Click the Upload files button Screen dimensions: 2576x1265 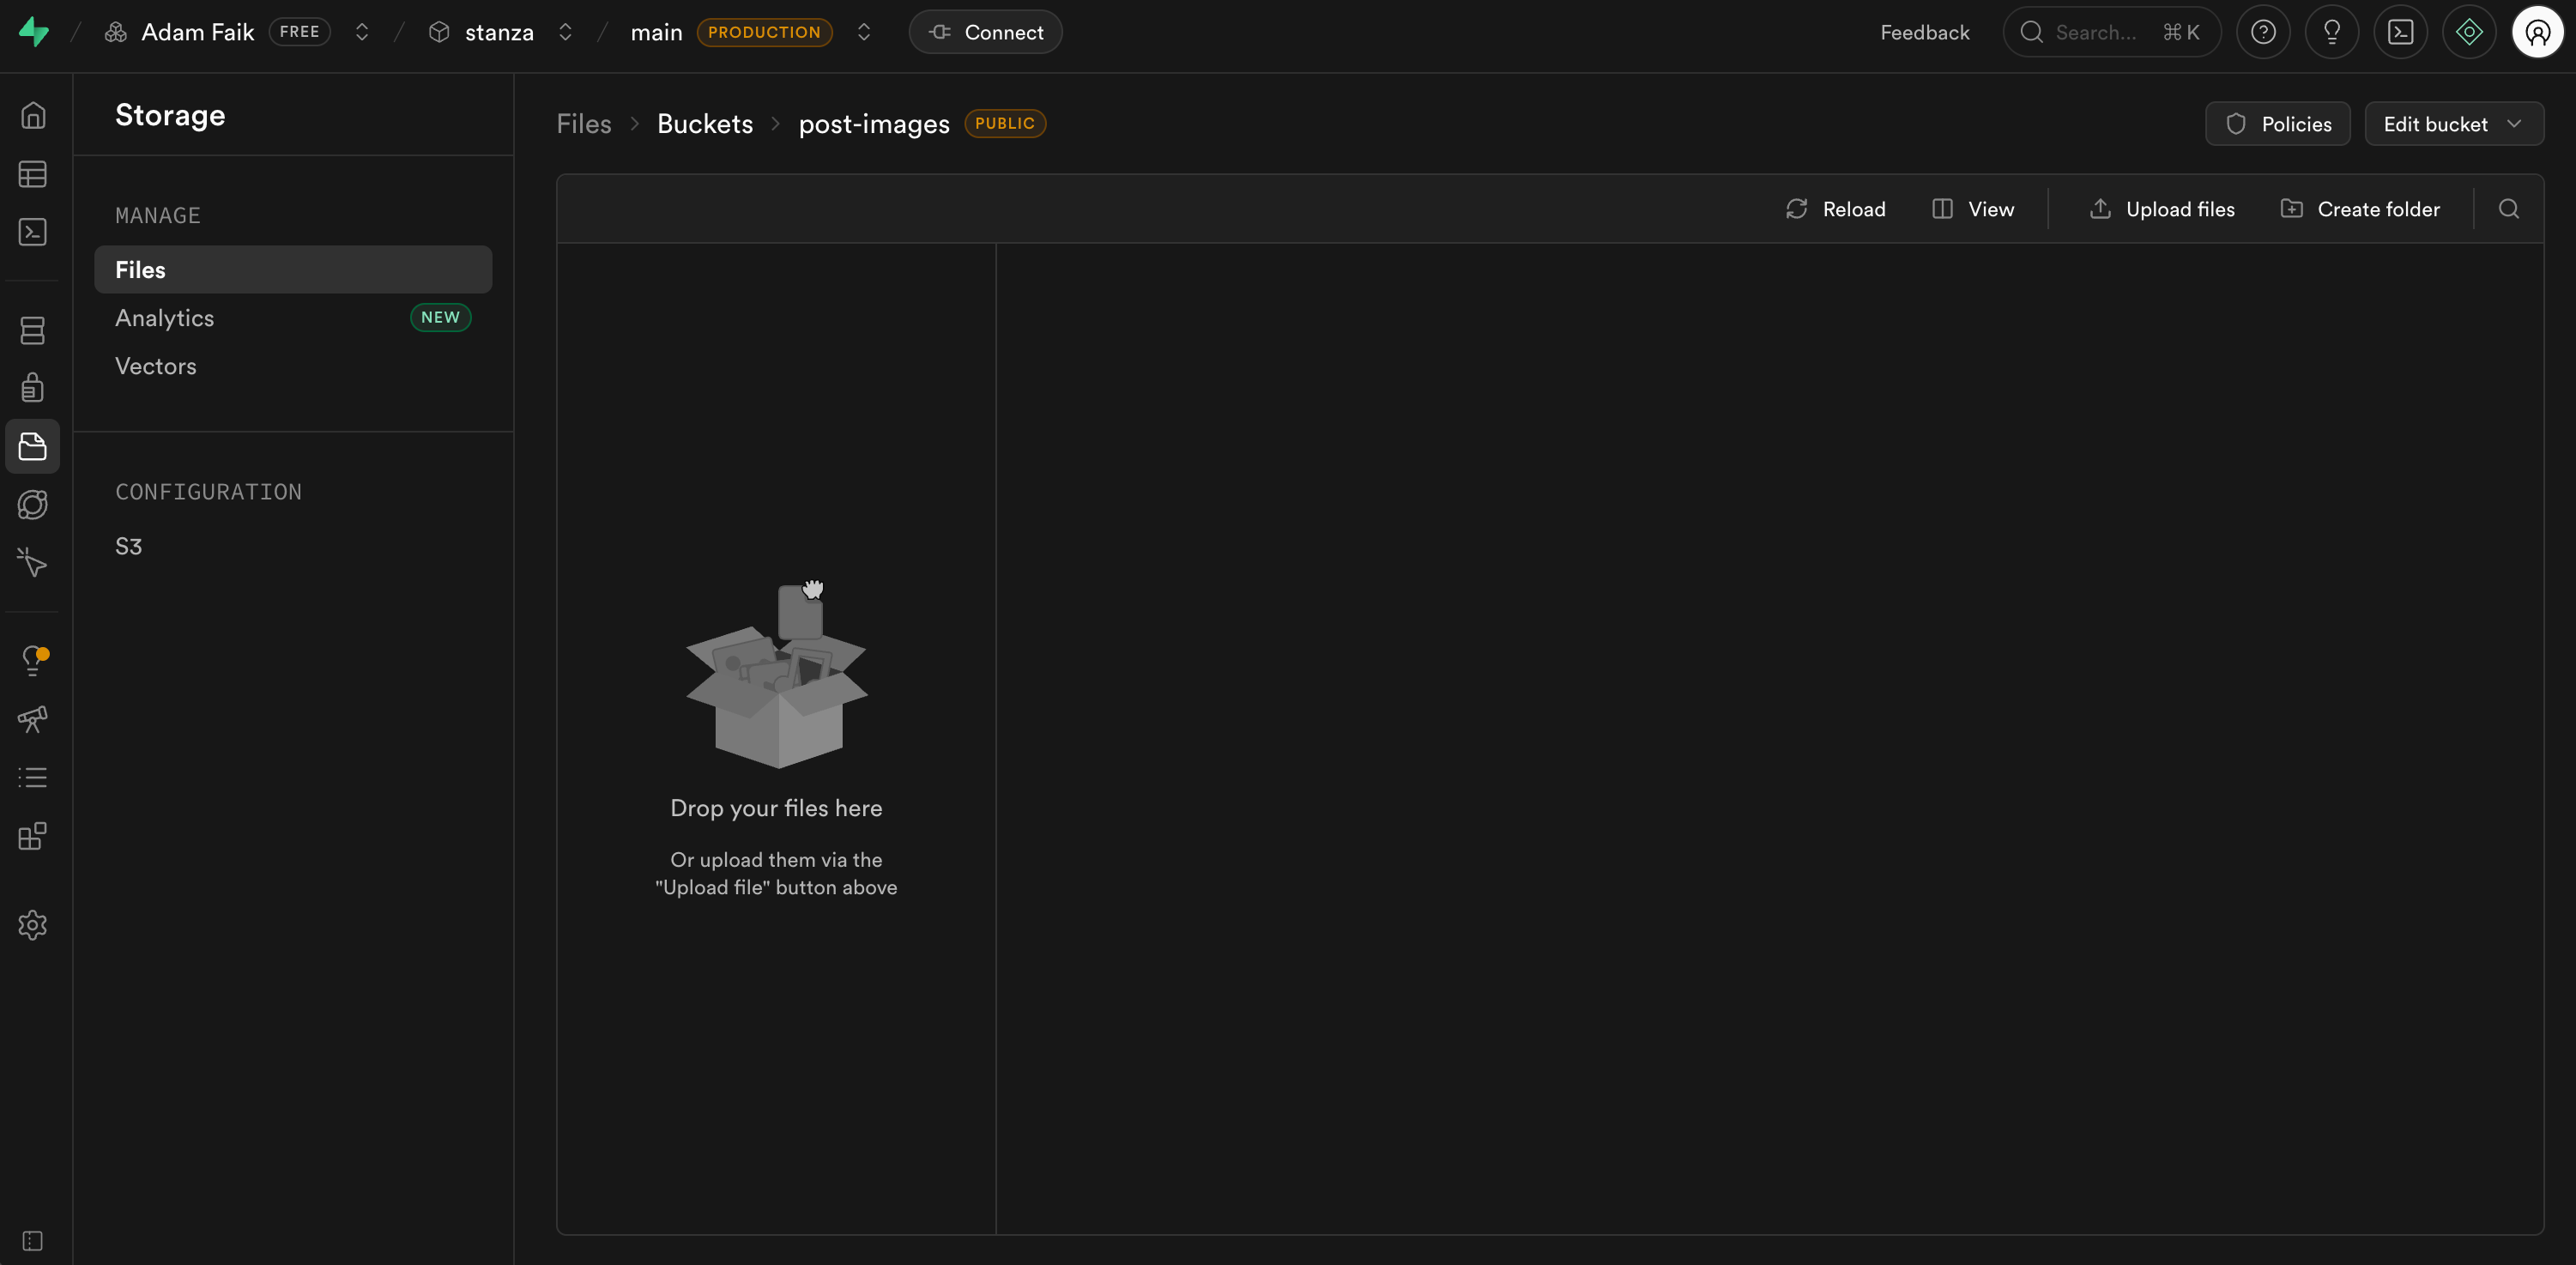[2162, 209]
